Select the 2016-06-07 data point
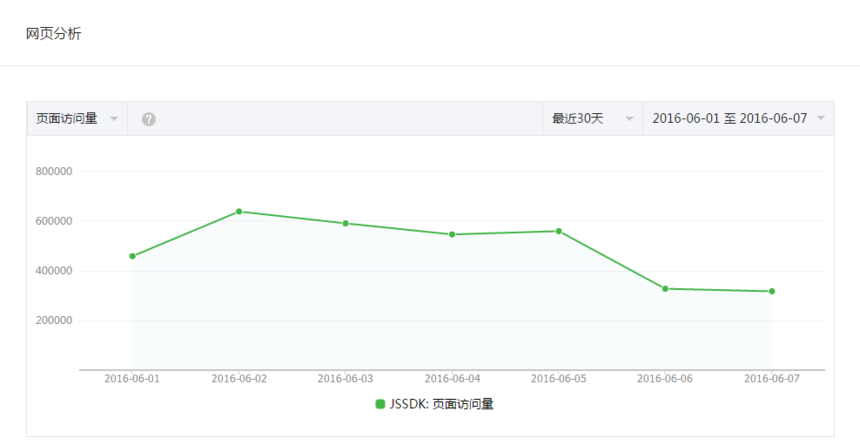860x445 pixels. point(772,291)
